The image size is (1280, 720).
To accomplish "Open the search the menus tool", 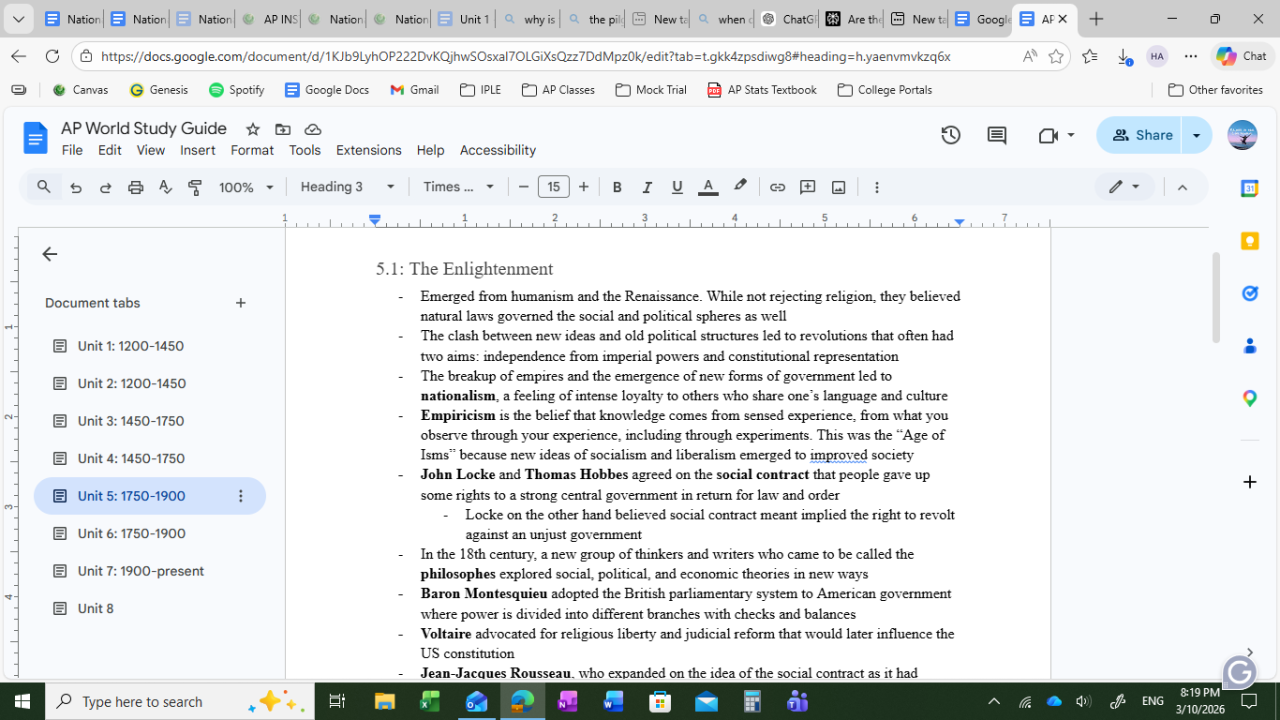I will [44, 187].
